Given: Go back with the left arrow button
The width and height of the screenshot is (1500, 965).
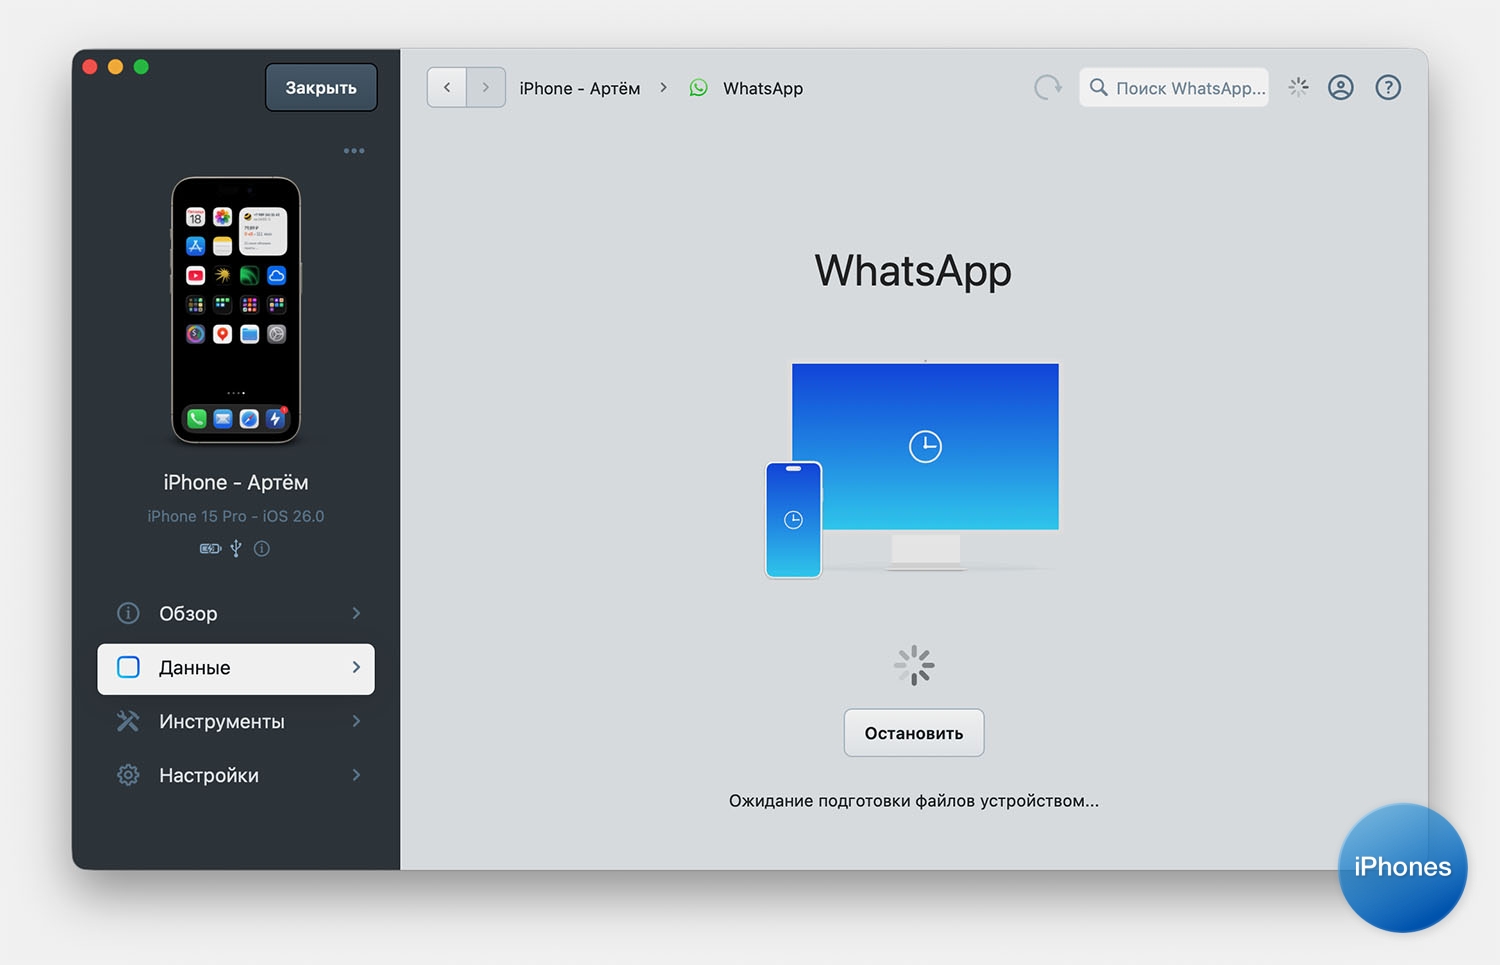Looking at the screenshot, I should click(x=447, y=87).
